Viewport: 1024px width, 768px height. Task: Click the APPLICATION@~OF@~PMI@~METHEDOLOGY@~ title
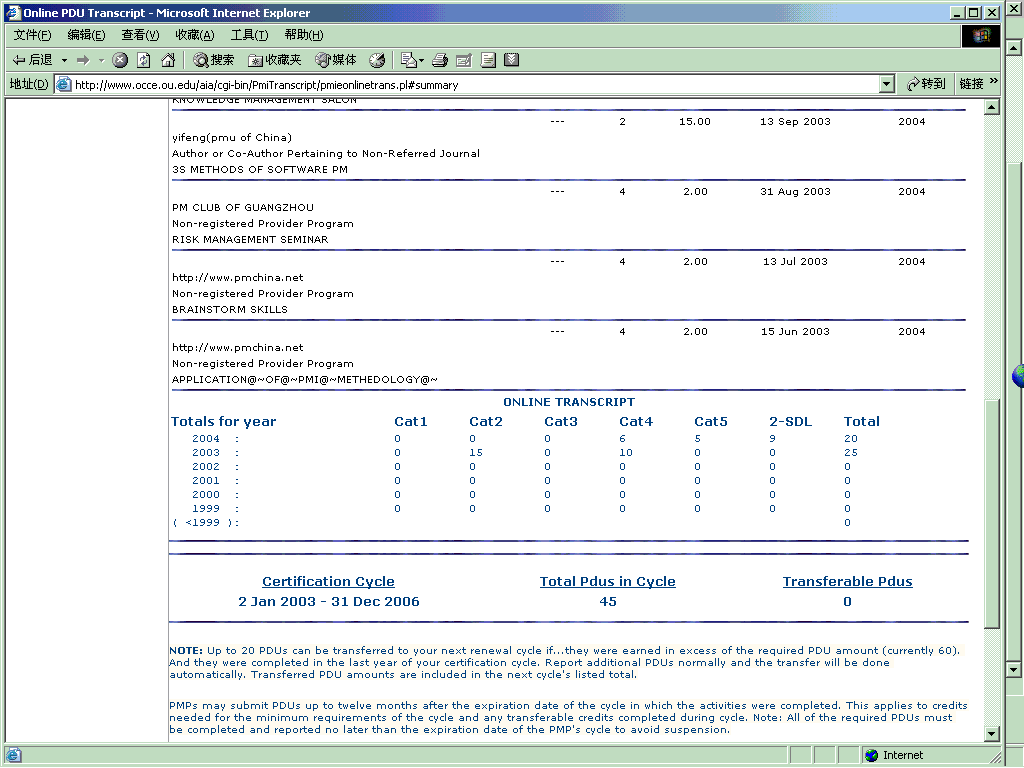[x=304, y=379]
